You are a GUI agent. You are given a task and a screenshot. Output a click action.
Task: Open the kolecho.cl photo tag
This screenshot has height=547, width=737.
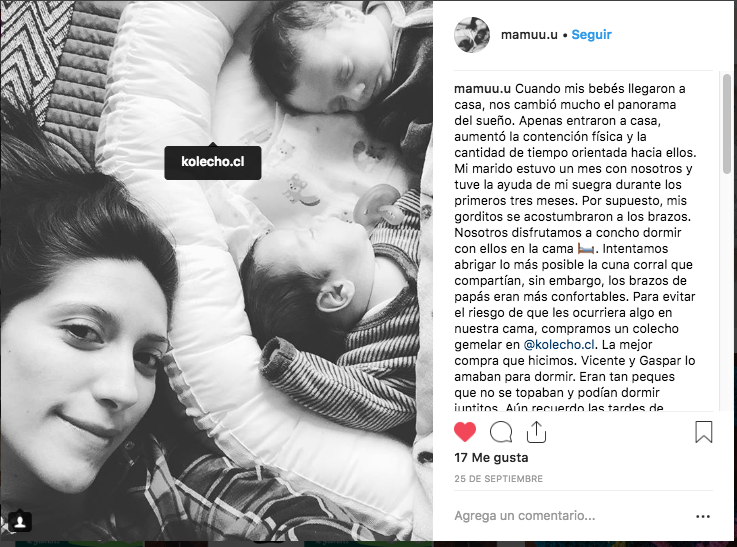point(212,162)
